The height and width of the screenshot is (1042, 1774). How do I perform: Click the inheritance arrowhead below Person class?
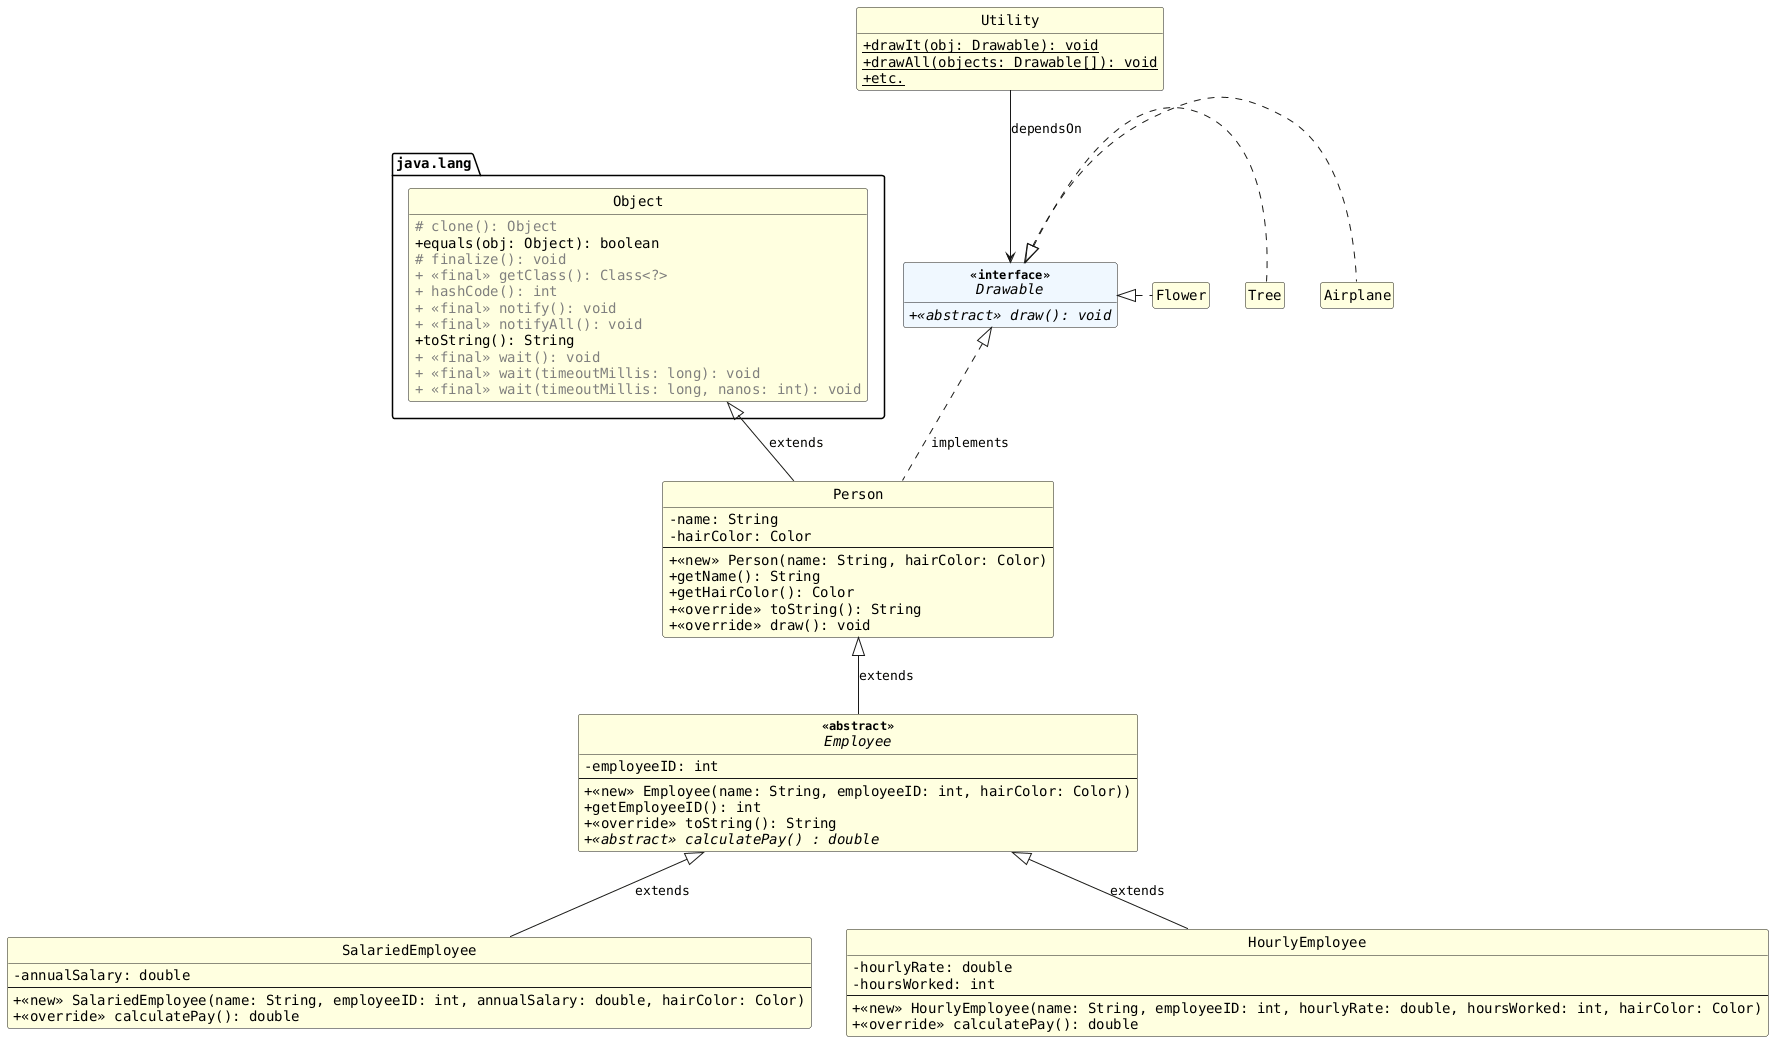pos(858,648)
